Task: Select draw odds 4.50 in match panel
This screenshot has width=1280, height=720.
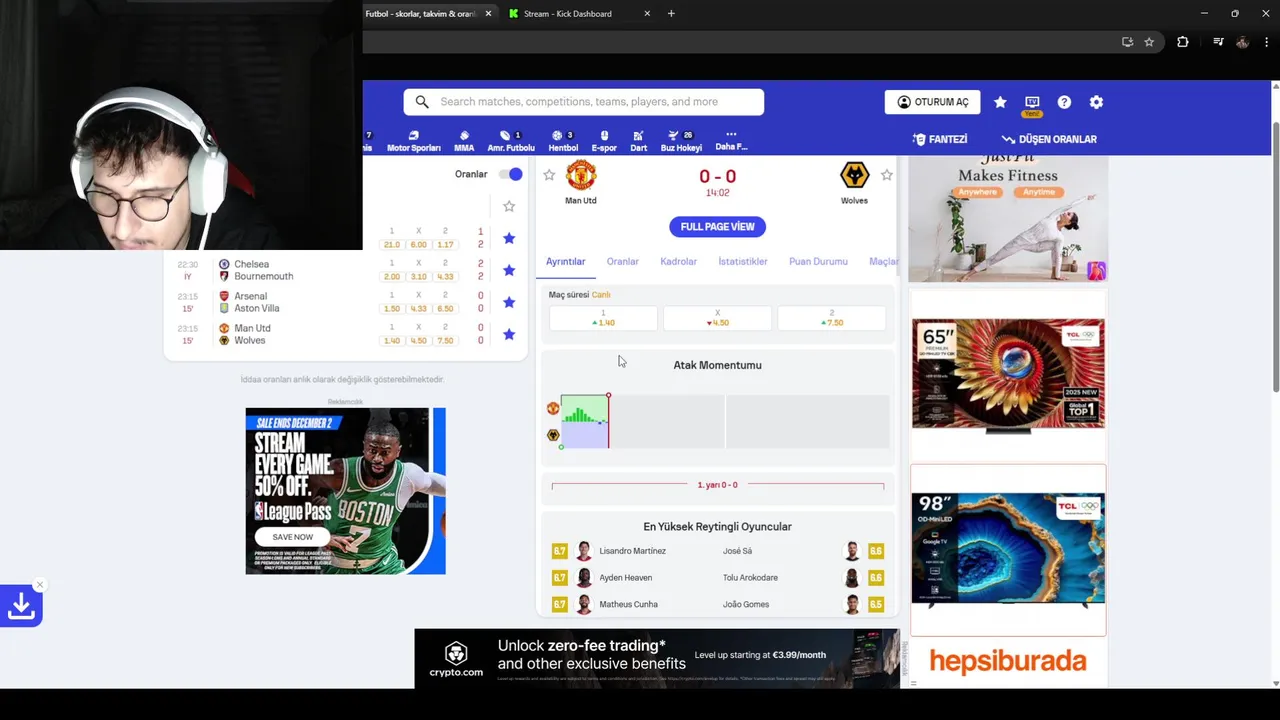Action: 717,318
